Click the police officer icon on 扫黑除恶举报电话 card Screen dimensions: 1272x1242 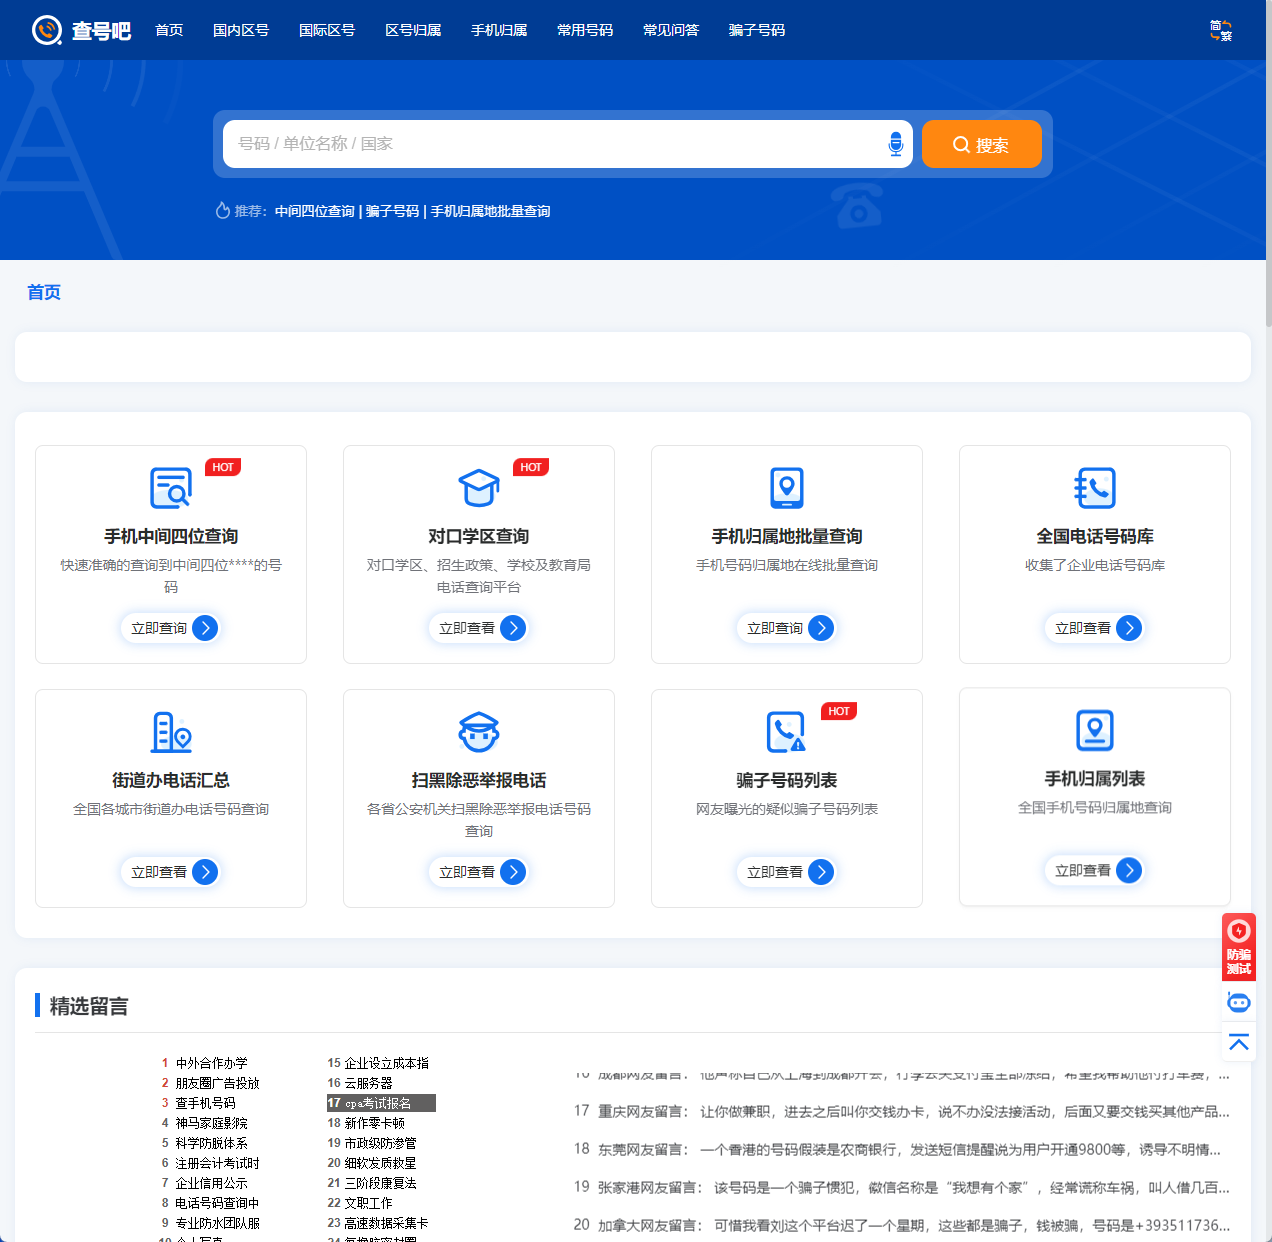coord(479,731)
